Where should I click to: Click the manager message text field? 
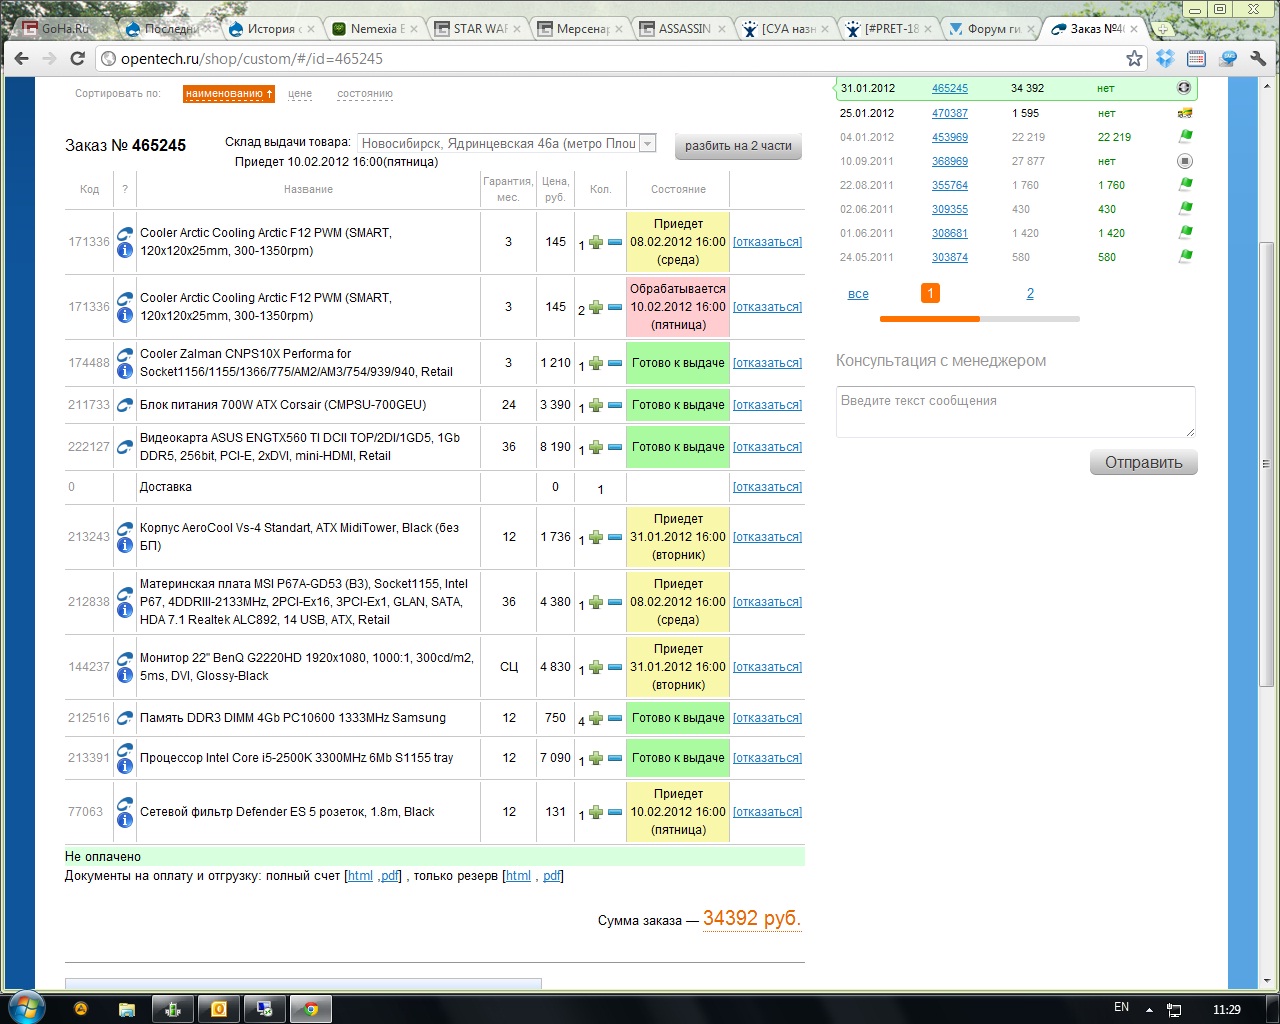coord(1015,412)
